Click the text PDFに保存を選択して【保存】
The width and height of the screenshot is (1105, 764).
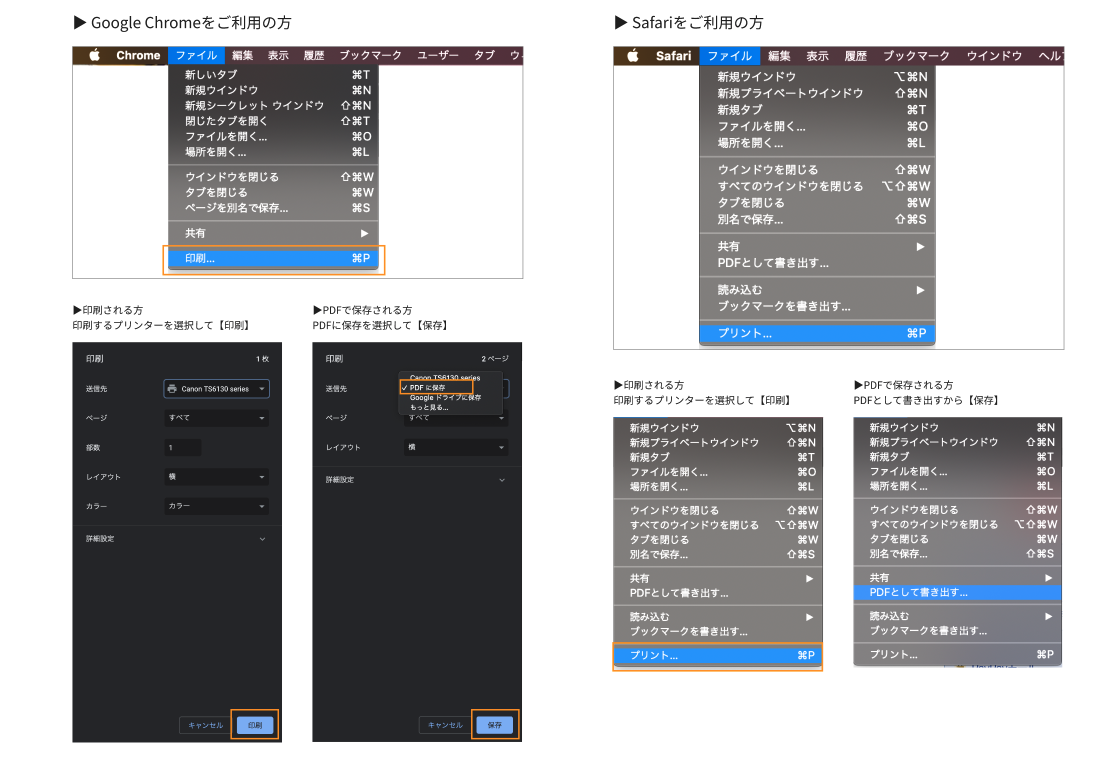click(381, 326)
